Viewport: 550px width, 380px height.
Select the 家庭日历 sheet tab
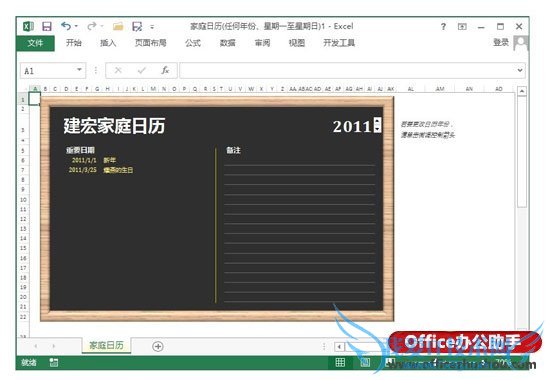(107, 345)
